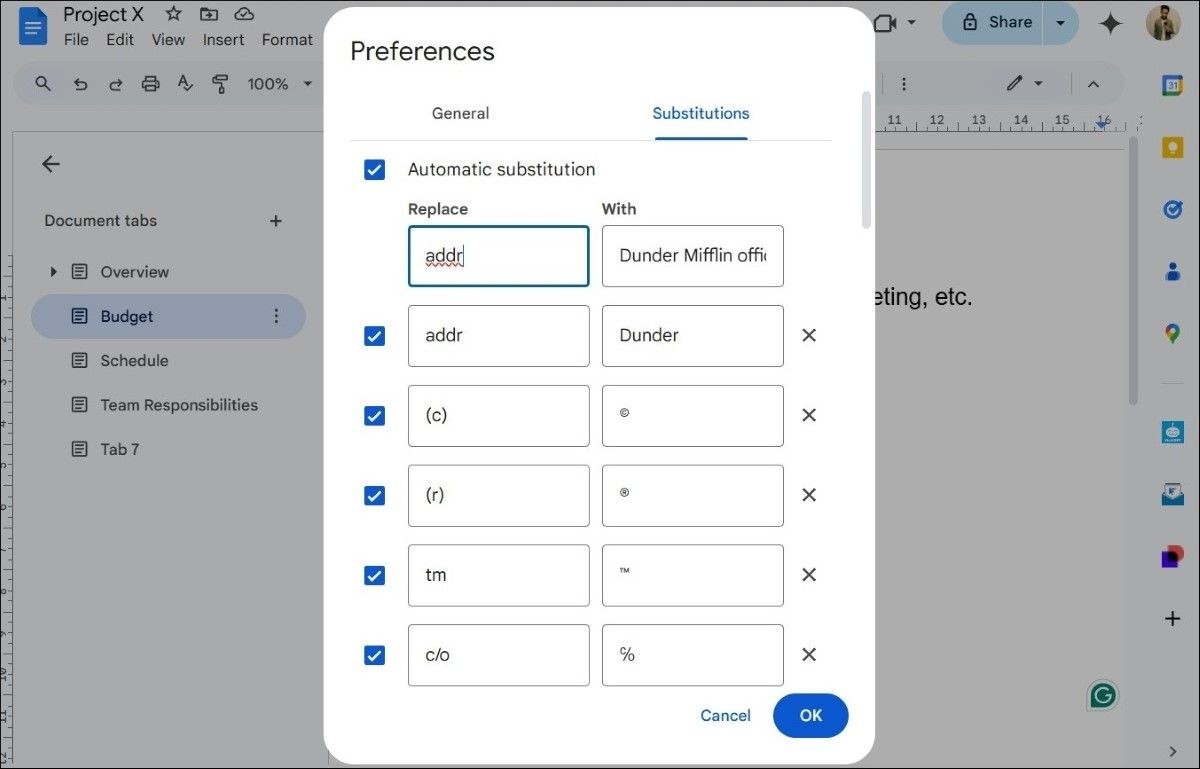Remove the addr substitution row
Screen dimensions: 1200x769
tap(809, 335)
